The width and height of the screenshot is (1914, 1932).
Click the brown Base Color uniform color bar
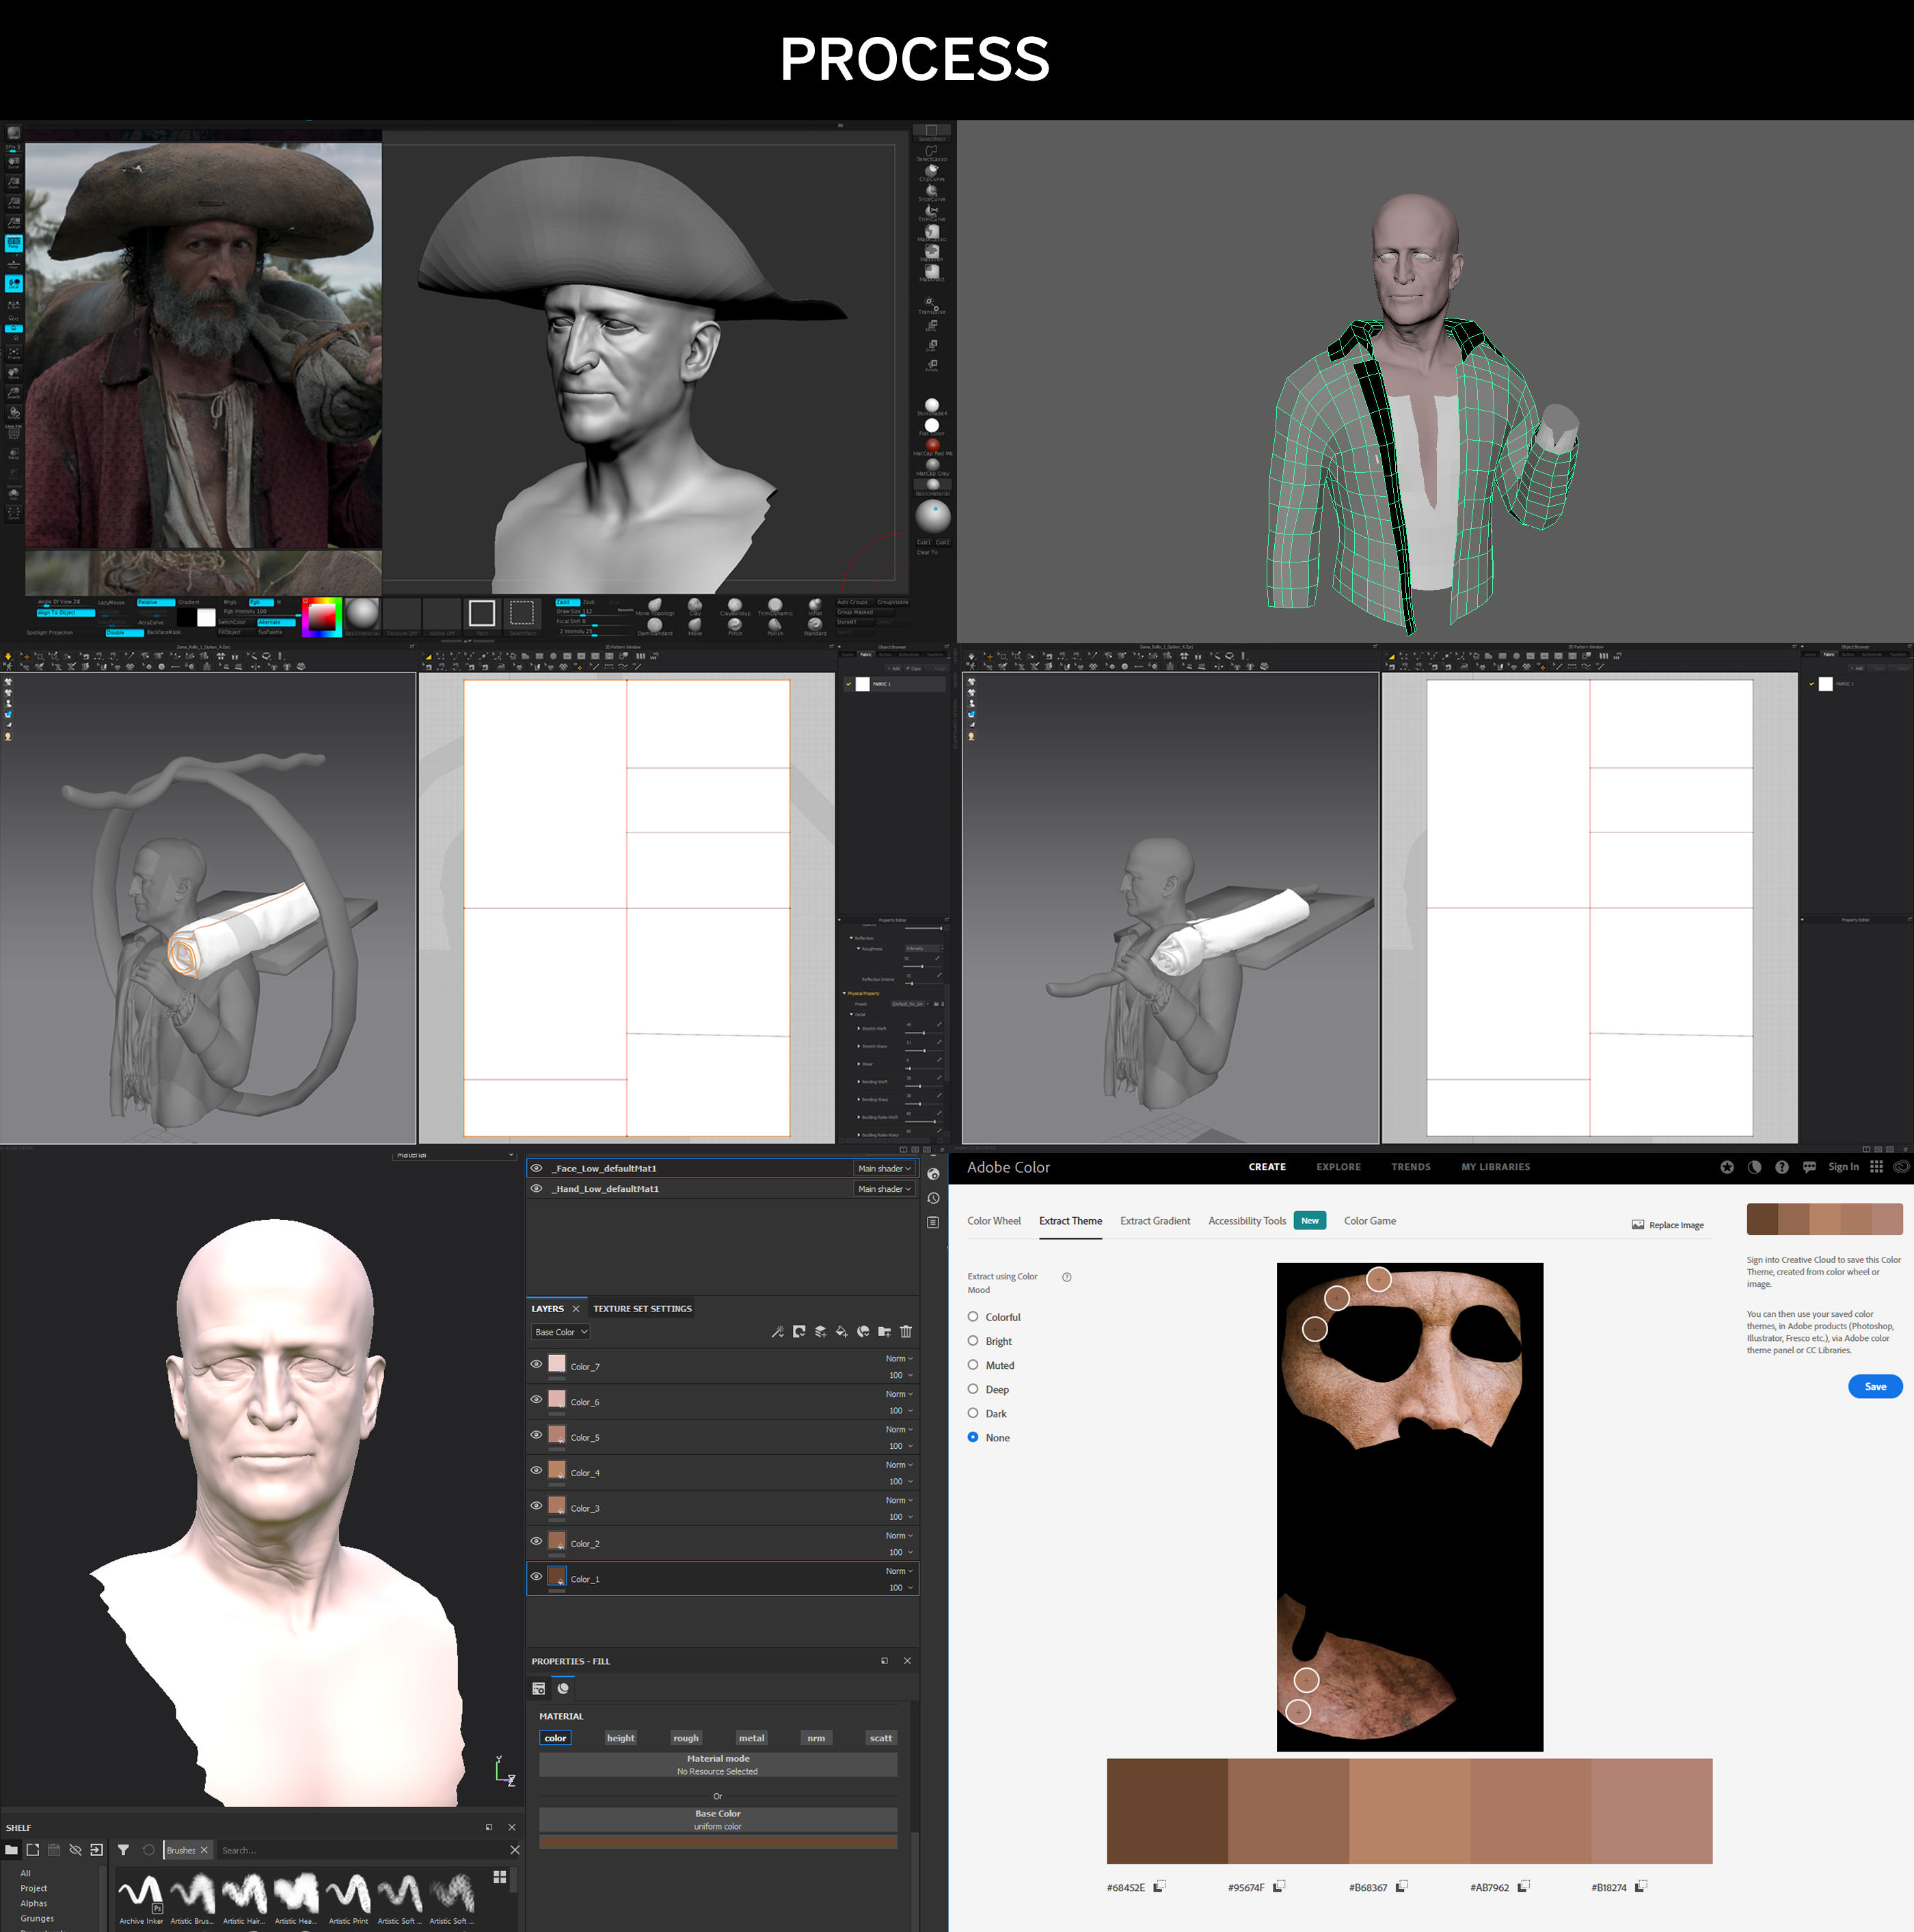click(x=718, y=1841)
